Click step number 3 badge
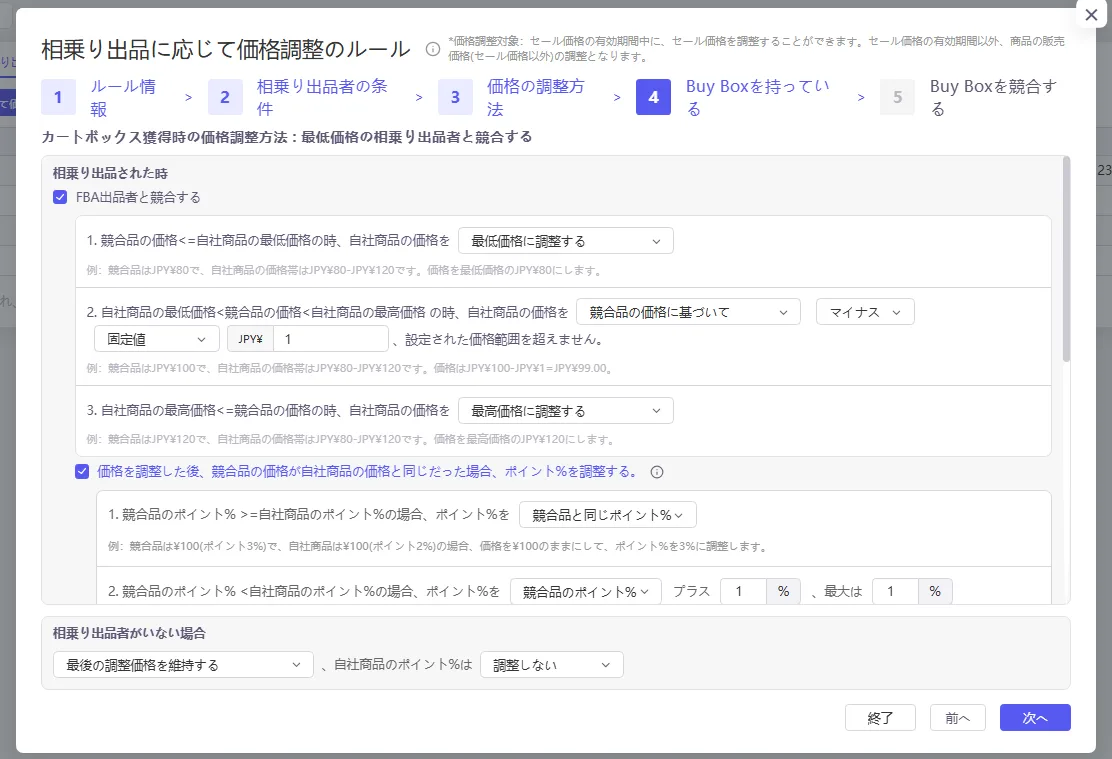Viewport: 1112px width, 759px height. point(455,97)
